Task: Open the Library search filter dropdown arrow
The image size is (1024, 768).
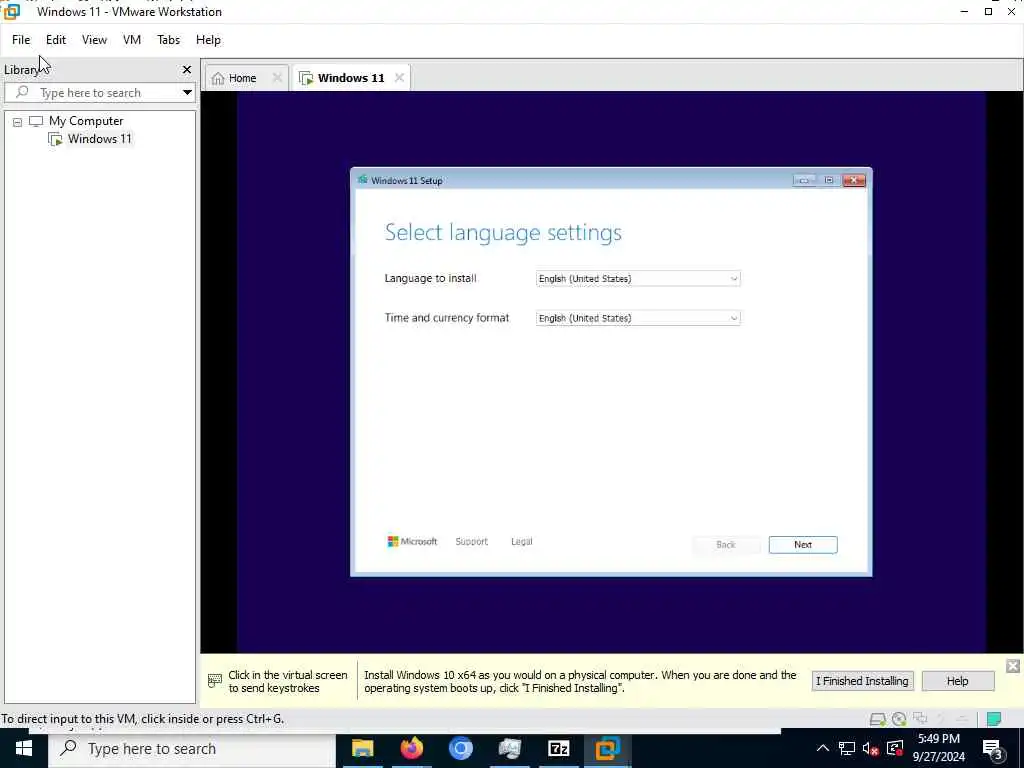Action: 187,93
